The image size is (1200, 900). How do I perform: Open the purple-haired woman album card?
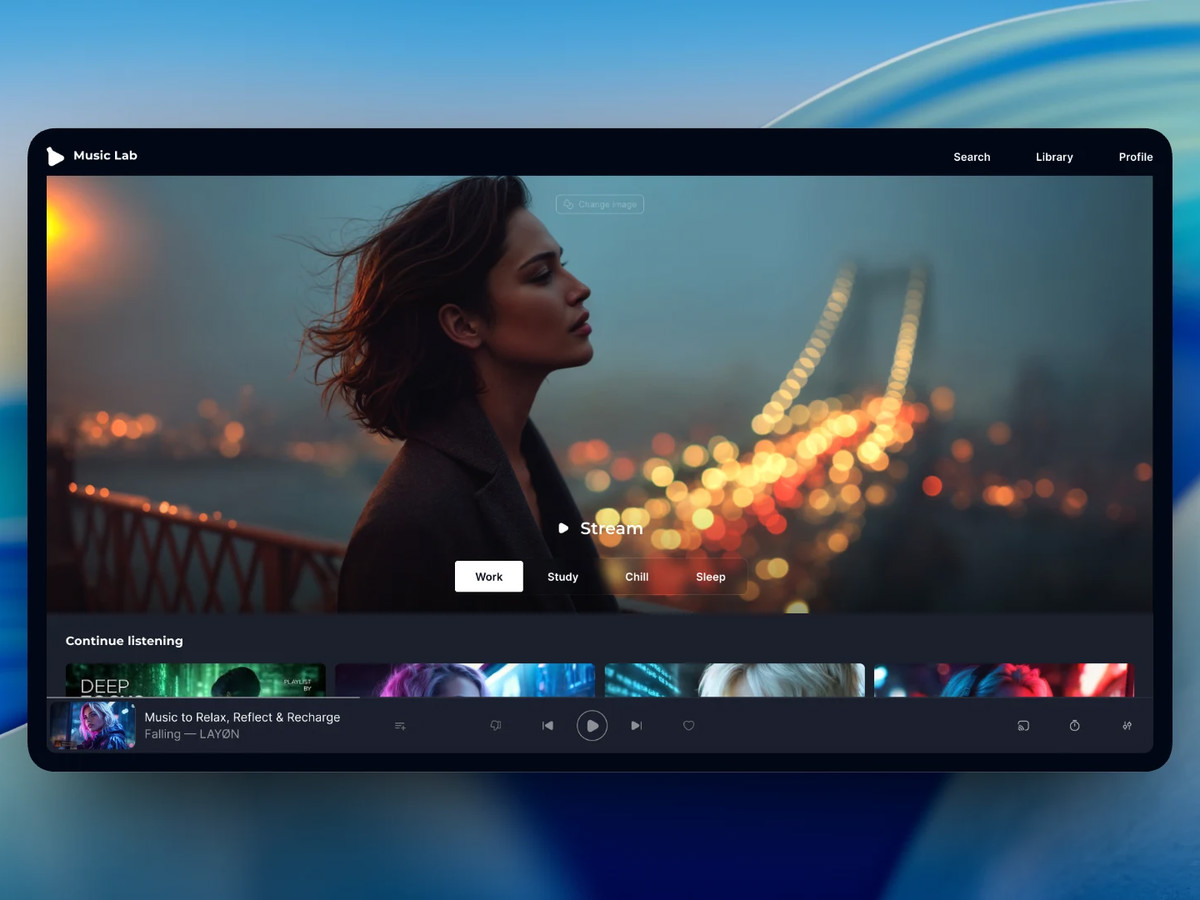click(465, 680)
